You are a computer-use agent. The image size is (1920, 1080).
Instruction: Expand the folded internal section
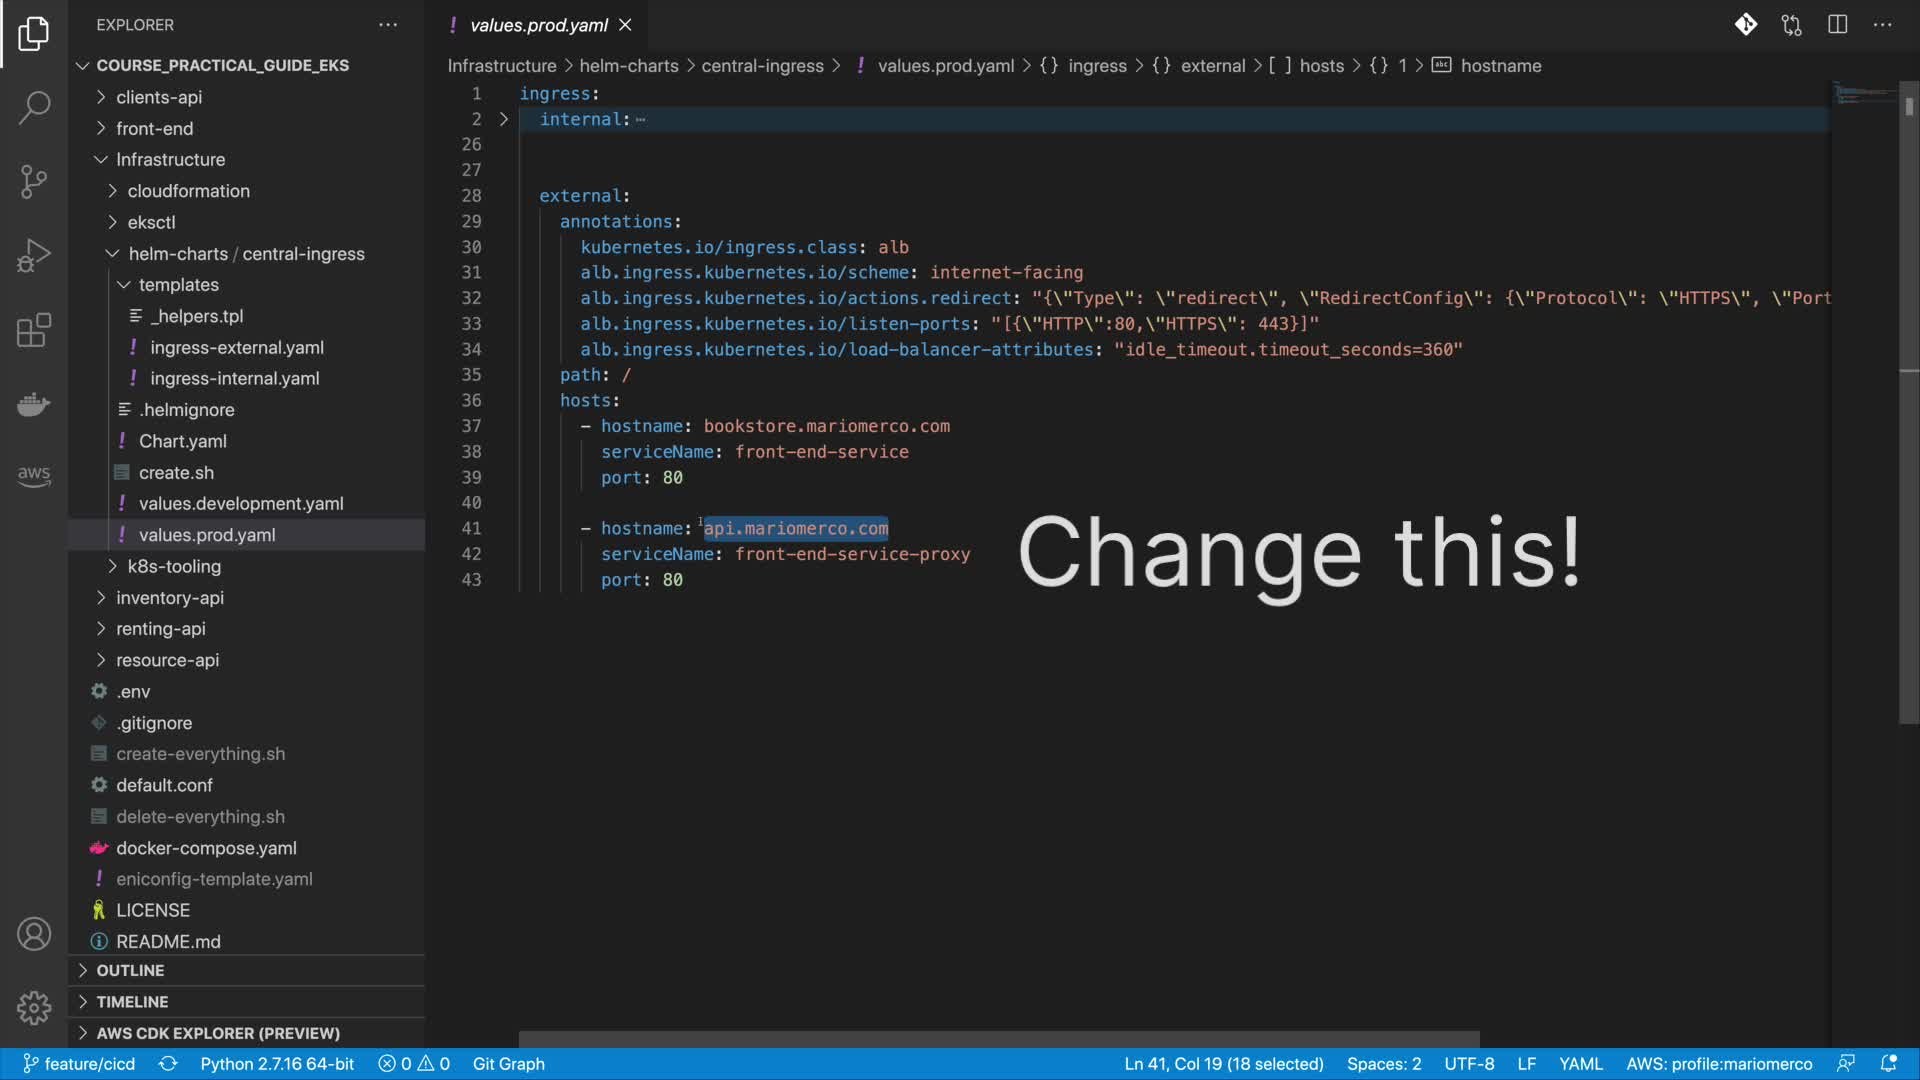(504, 119)
